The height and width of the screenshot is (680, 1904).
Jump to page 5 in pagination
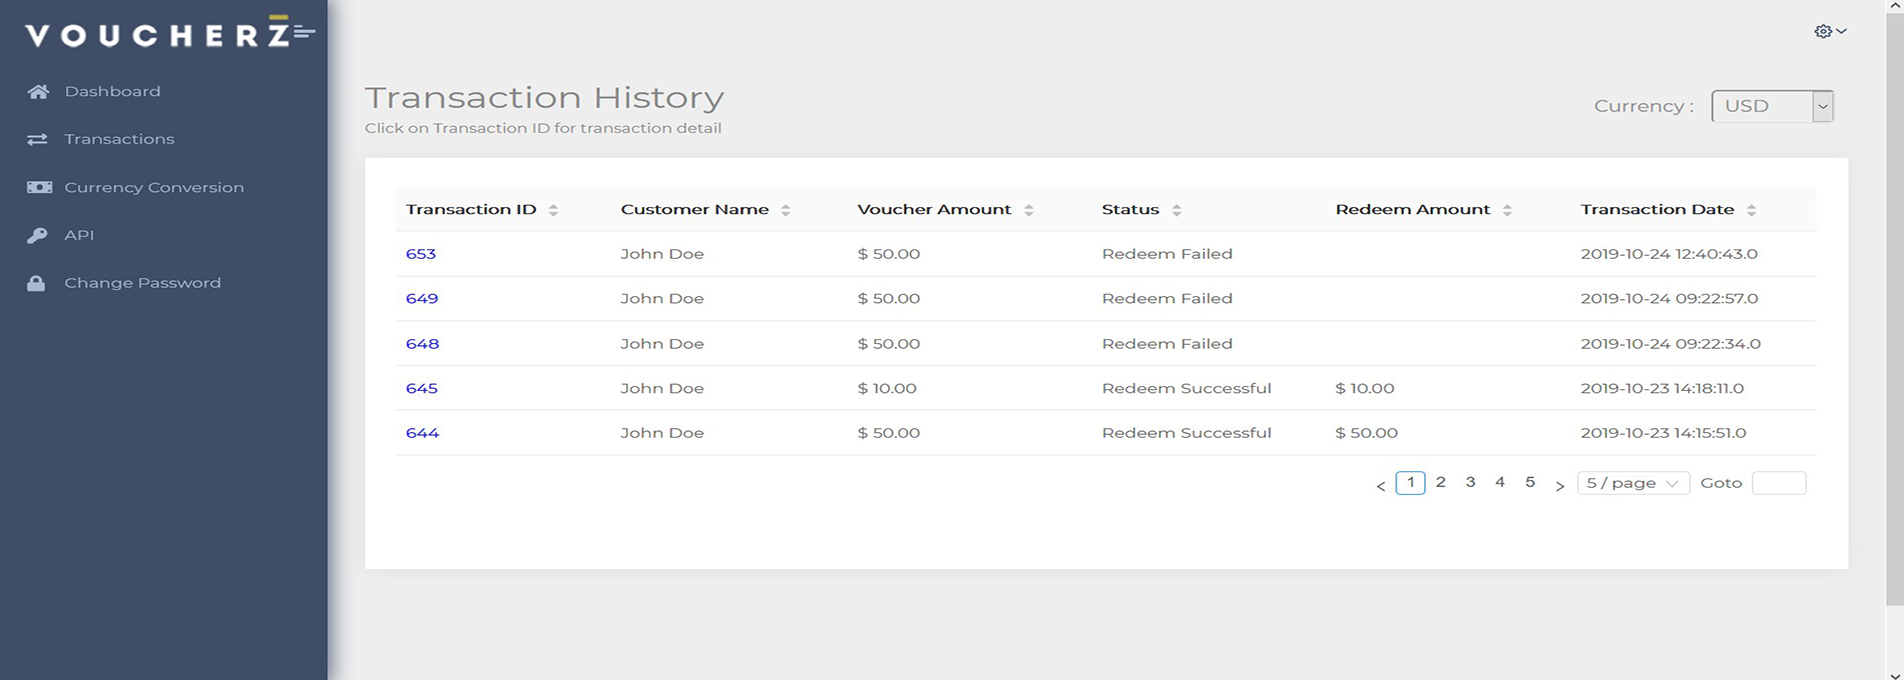coord(1529,482)
